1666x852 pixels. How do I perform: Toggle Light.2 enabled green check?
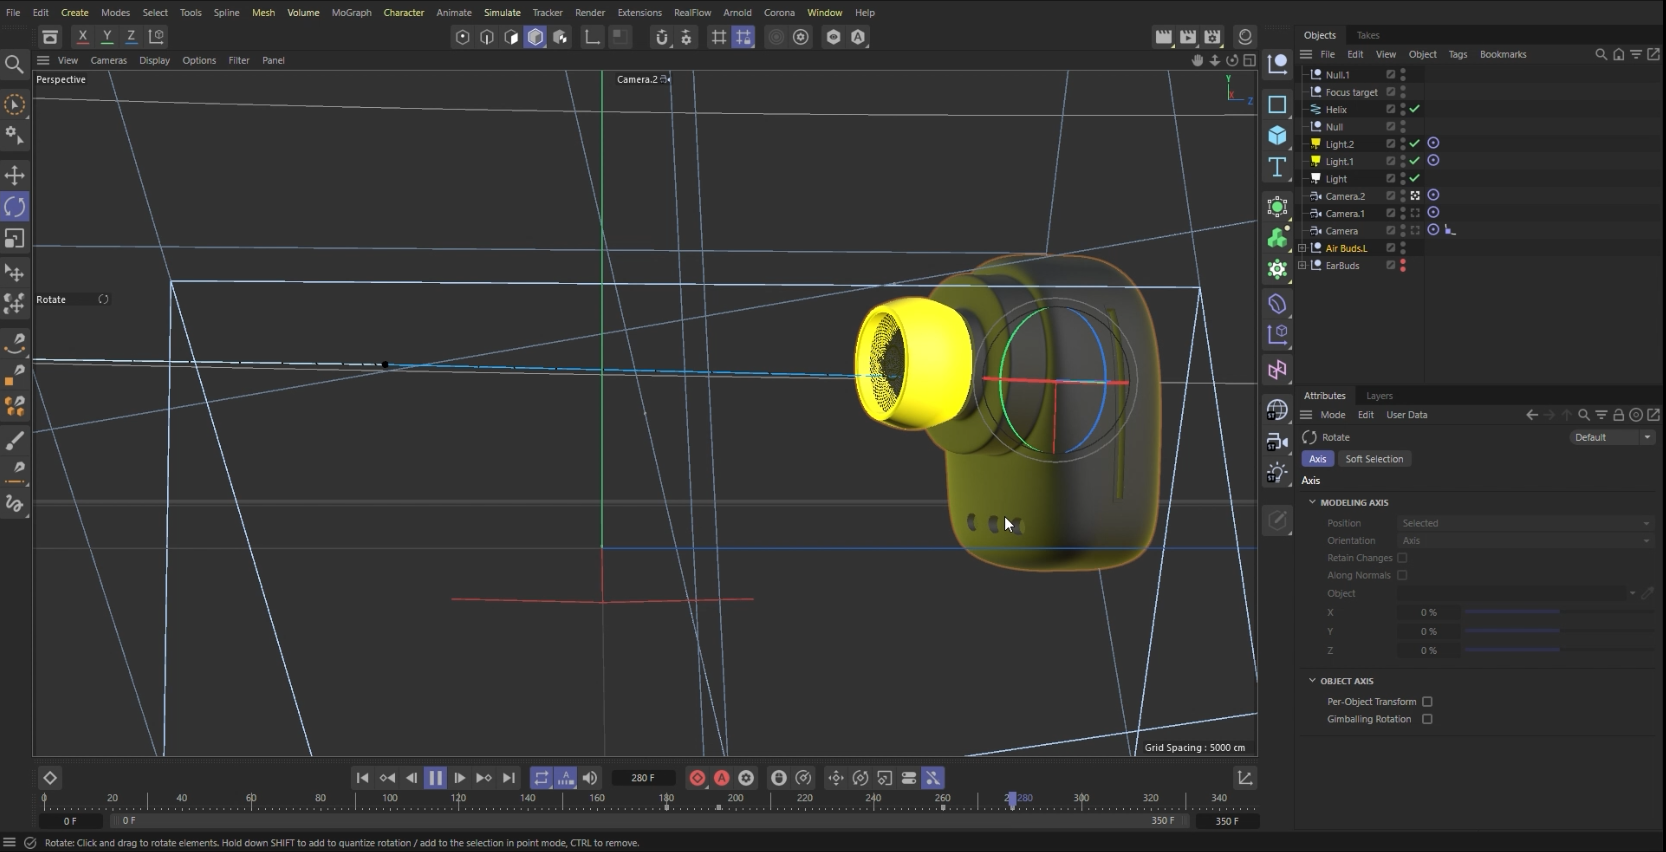pyautogui.click(x=1415, y=144)
